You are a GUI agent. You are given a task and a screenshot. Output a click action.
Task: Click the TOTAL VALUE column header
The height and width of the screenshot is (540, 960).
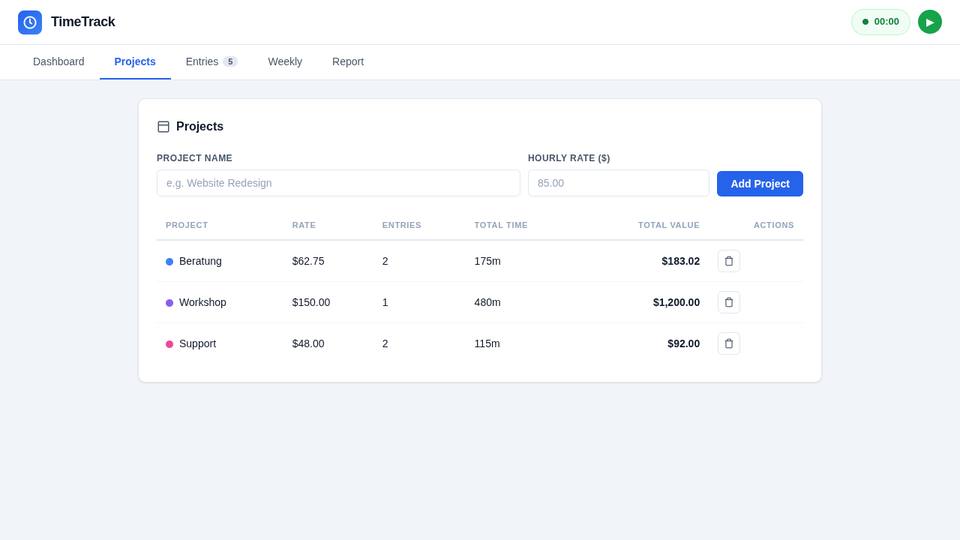point(669,225)
